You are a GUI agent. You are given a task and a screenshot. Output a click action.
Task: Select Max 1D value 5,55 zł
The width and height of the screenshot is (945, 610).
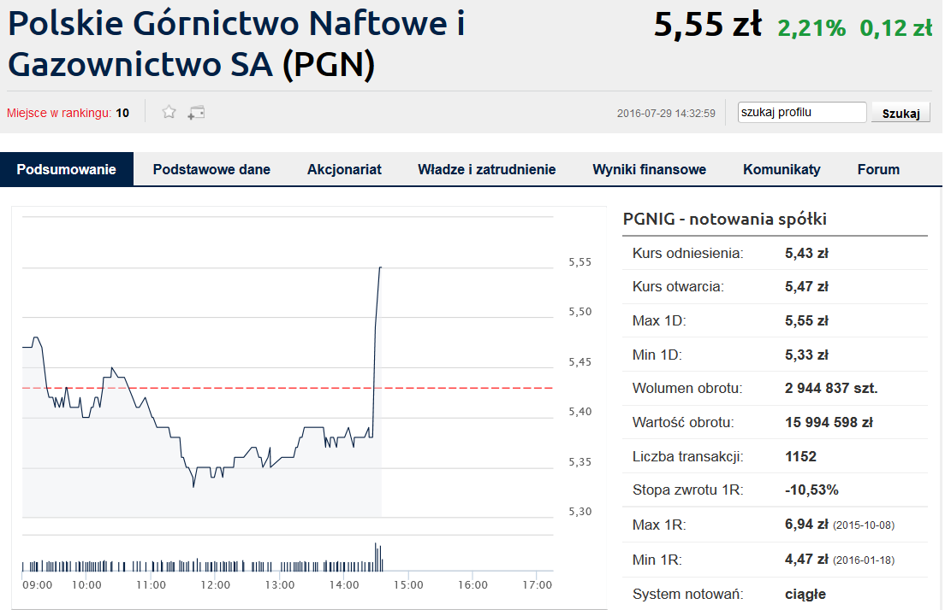pyautogui.click(x=806, y=321)
